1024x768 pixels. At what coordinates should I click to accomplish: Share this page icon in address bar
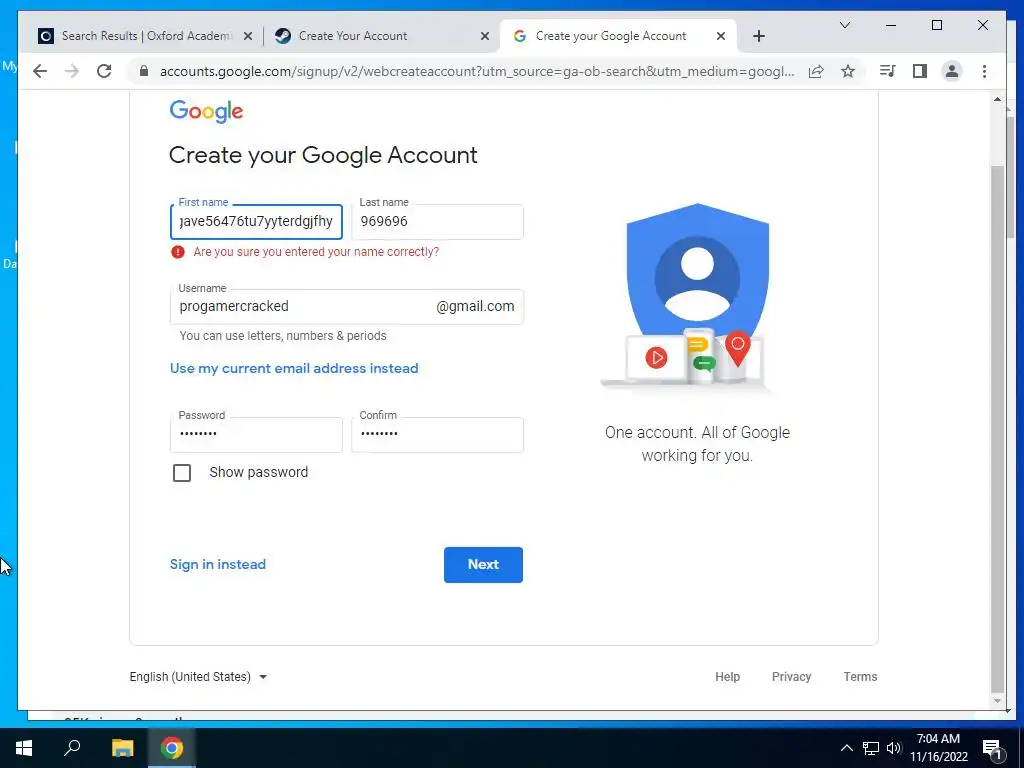tap(816, 71)
